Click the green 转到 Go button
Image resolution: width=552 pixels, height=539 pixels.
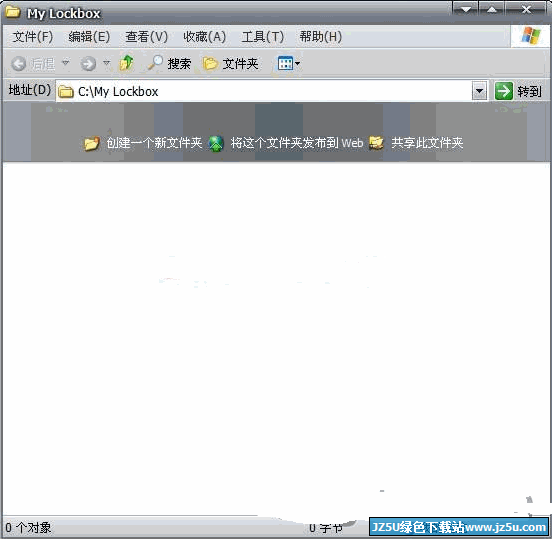coord(518,91)
